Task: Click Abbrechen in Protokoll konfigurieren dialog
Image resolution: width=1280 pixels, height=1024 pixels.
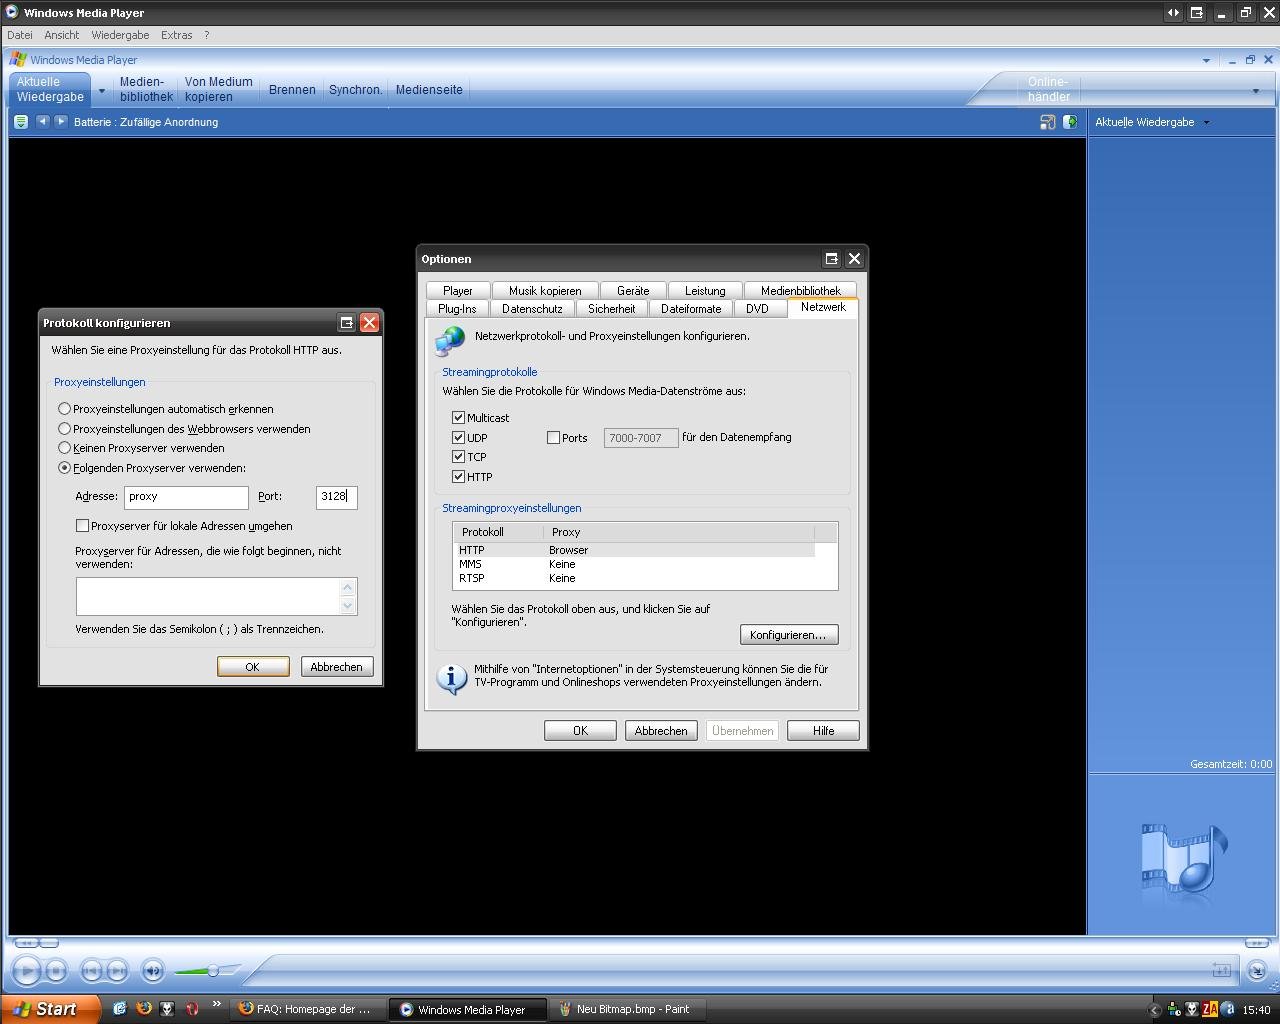Action: (337, 667)
